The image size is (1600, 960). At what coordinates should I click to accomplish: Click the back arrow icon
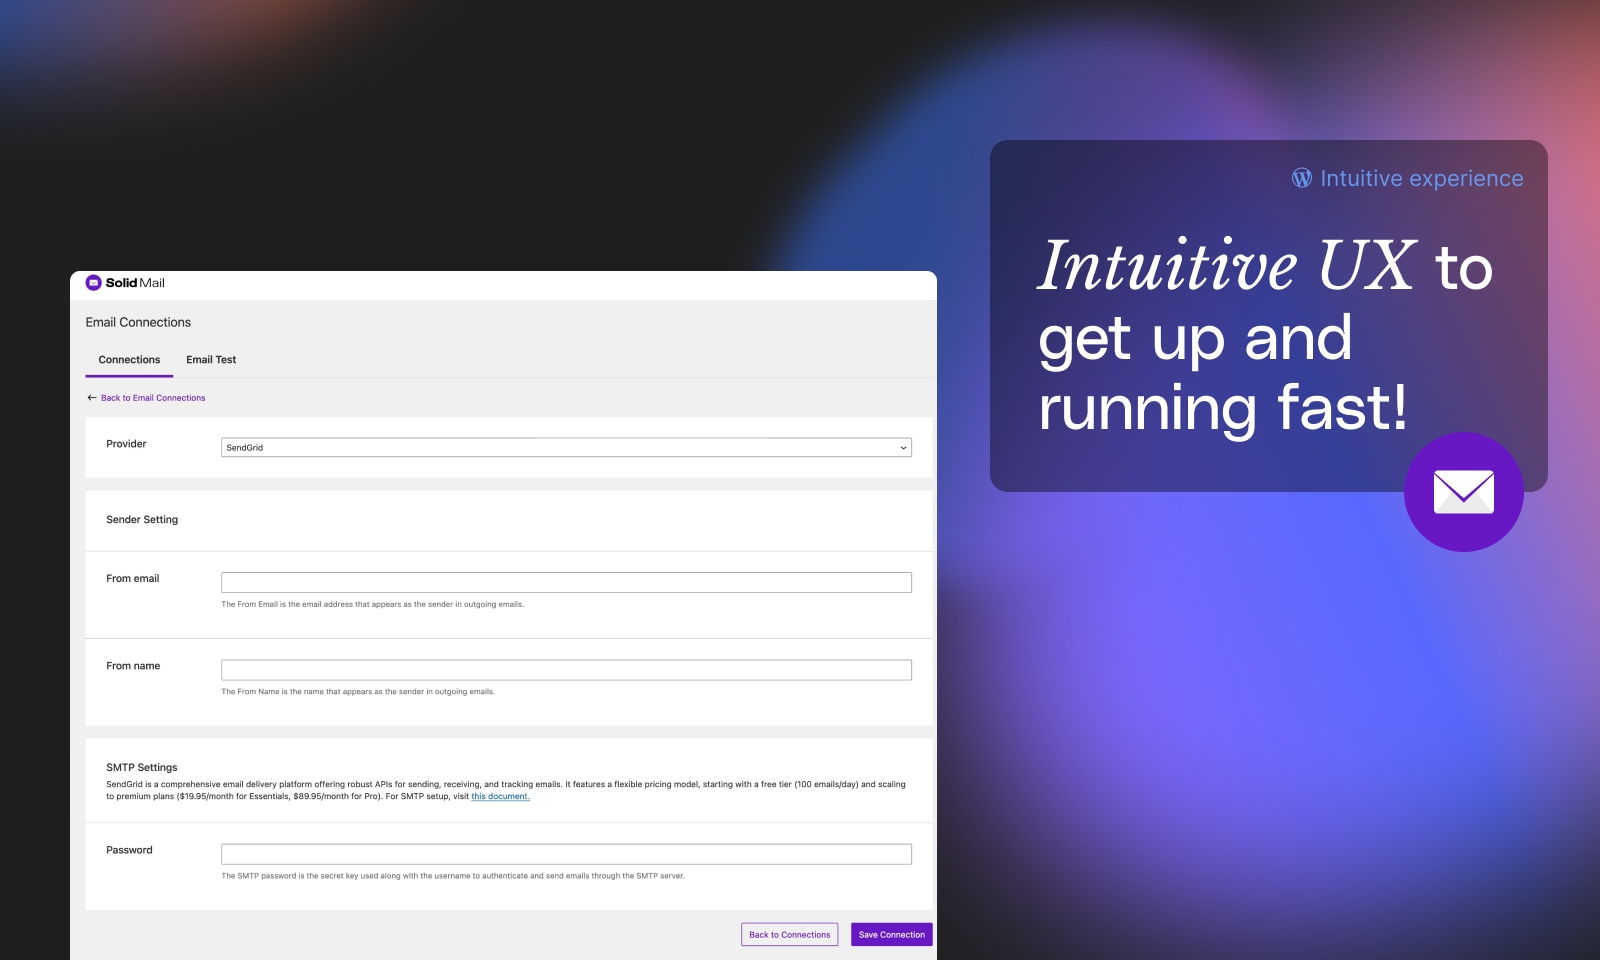92,398
